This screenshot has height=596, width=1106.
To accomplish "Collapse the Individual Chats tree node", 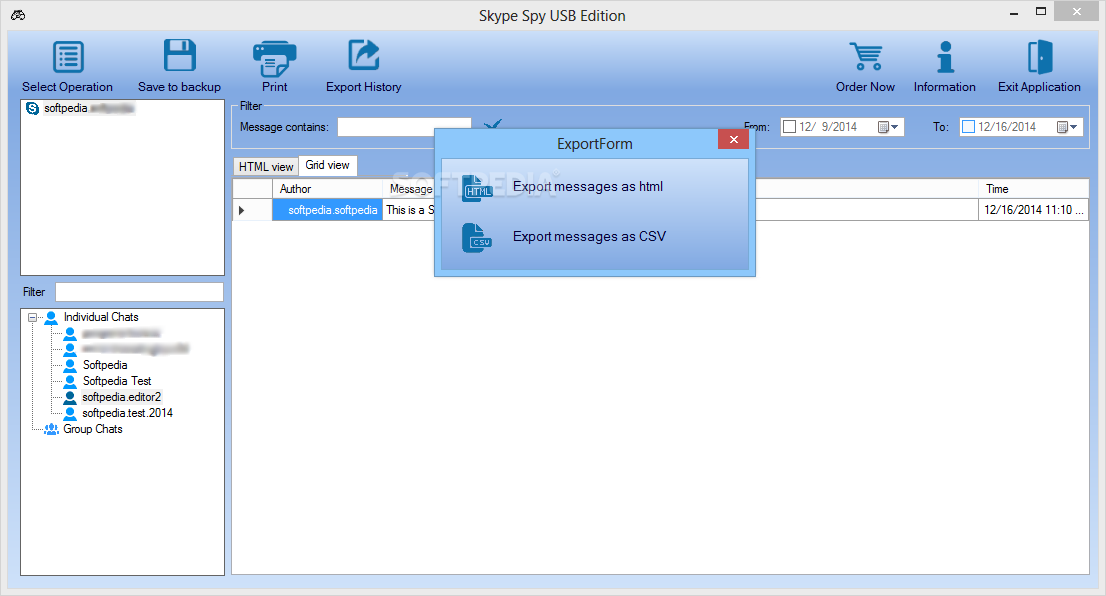I will [x=32, y=317].
